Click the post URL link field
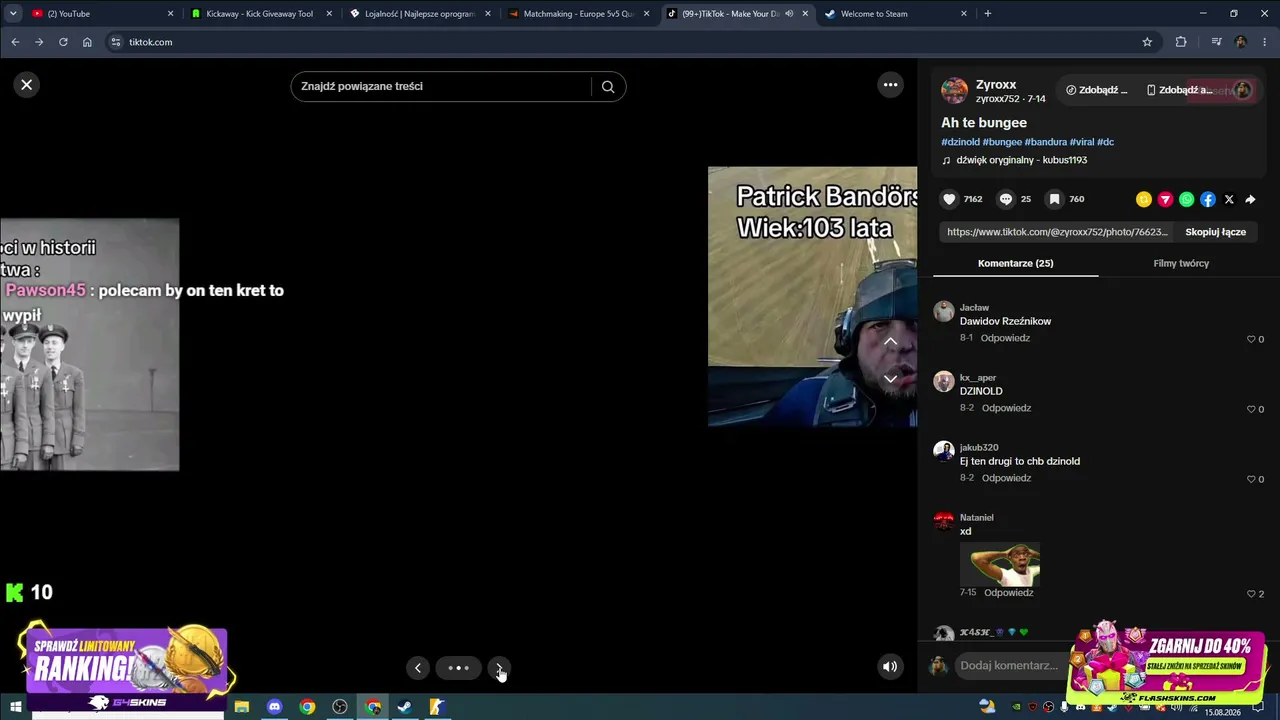 click(1057, 232)
